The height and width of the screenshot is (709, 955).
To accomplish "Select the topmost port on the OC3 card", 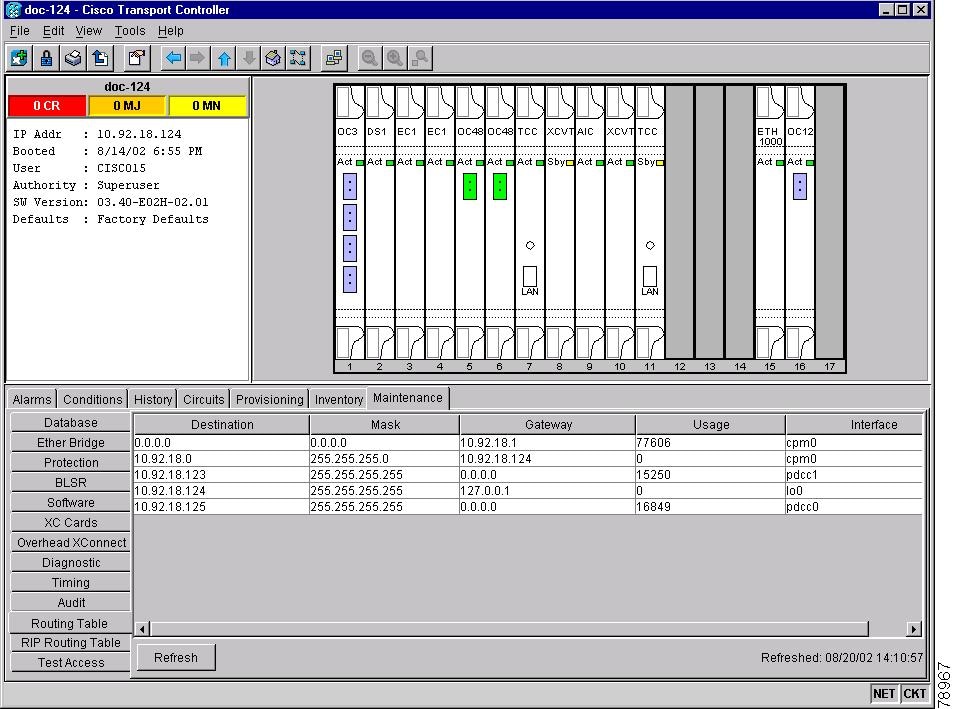I will click(x=350, y=186).
